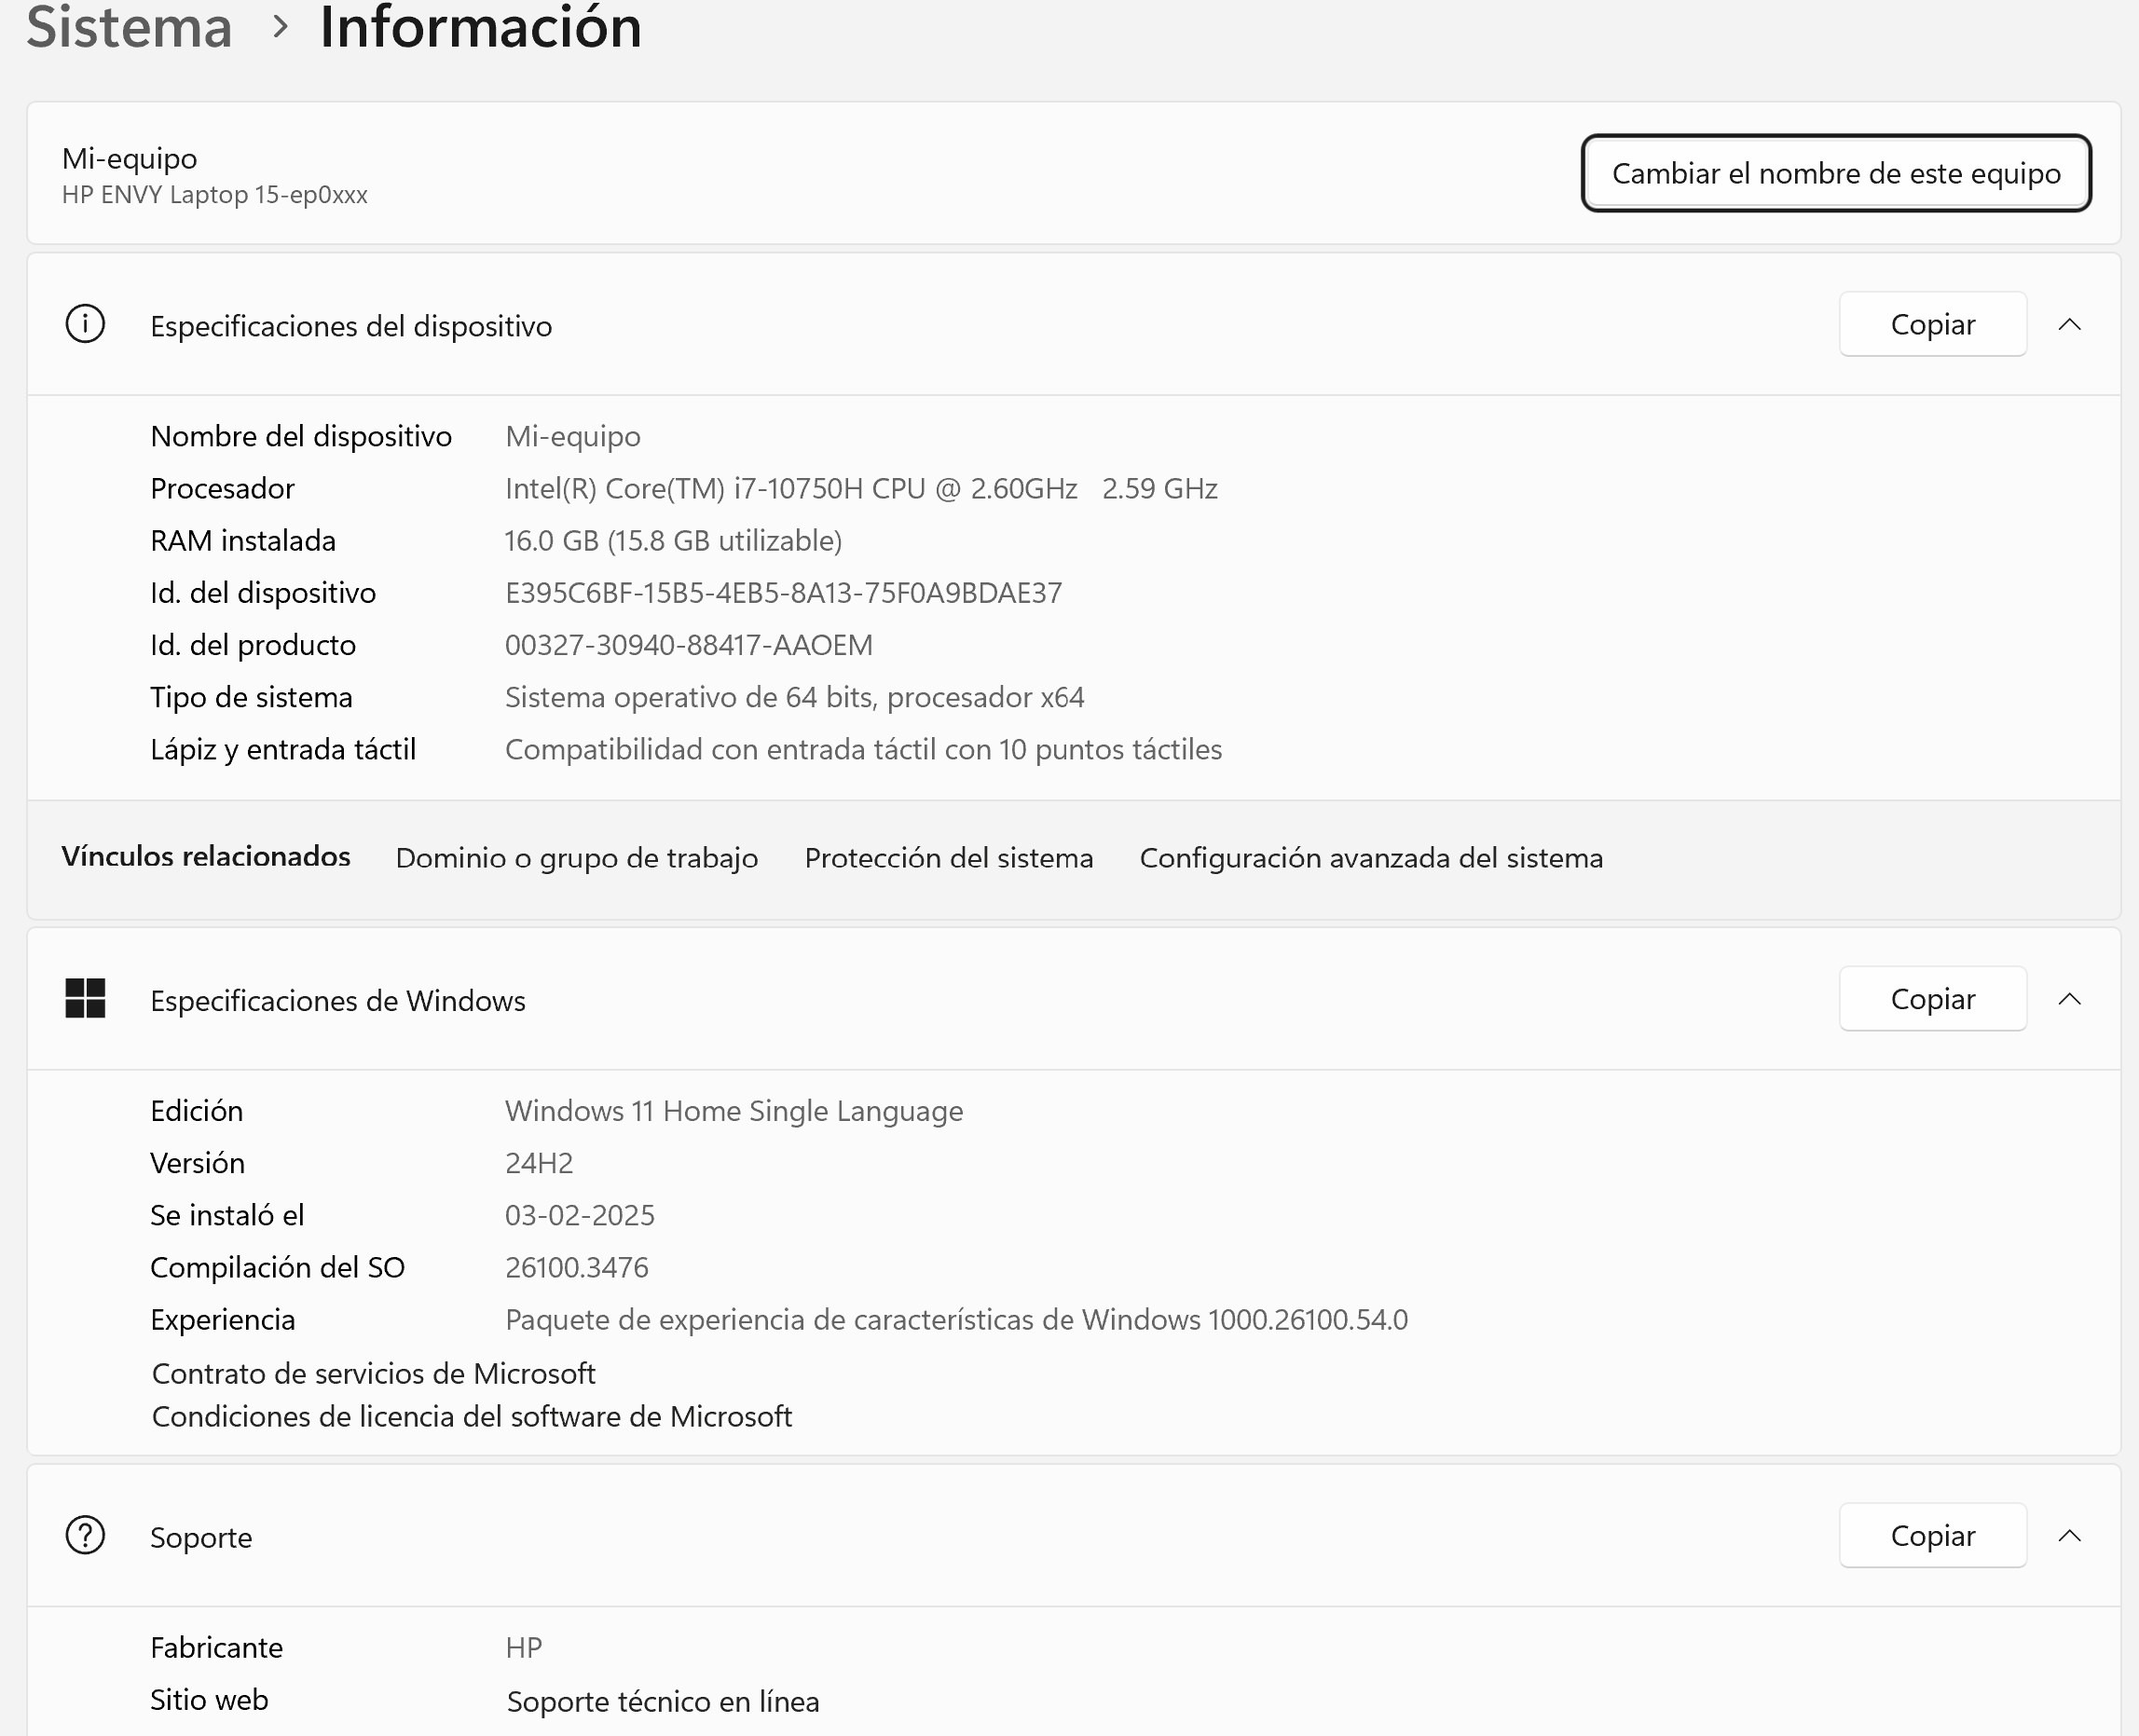Click the Compilación del SO label
The height and width of the screenshot is (1736, 2139).
[x=277, y=1268]
